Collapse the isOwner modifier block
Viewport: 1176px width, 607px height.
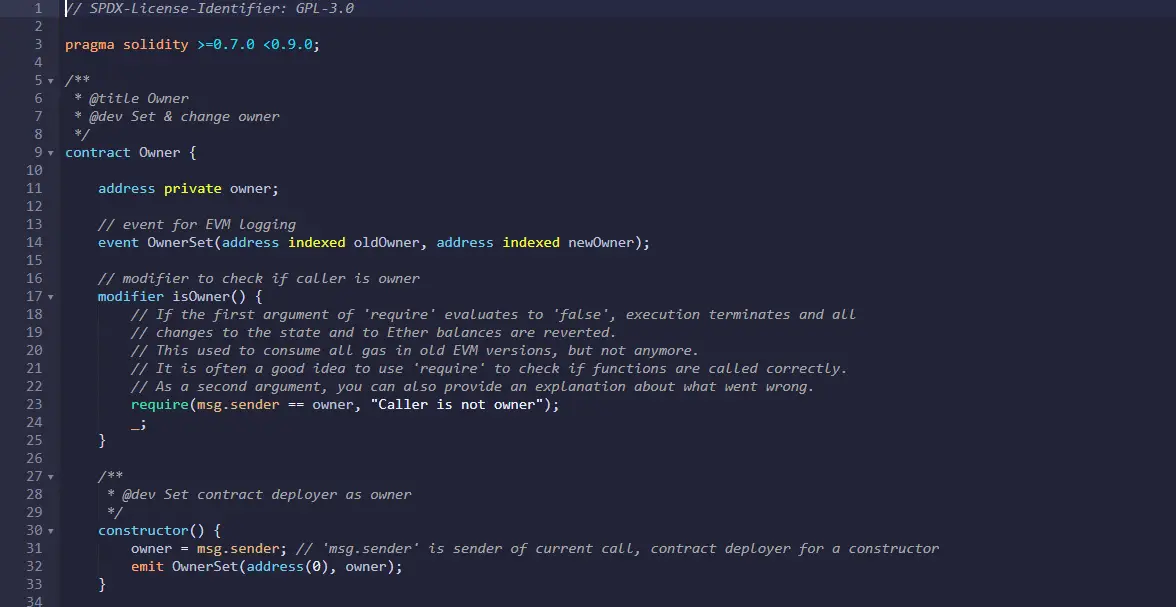click(x=50, y=296)
